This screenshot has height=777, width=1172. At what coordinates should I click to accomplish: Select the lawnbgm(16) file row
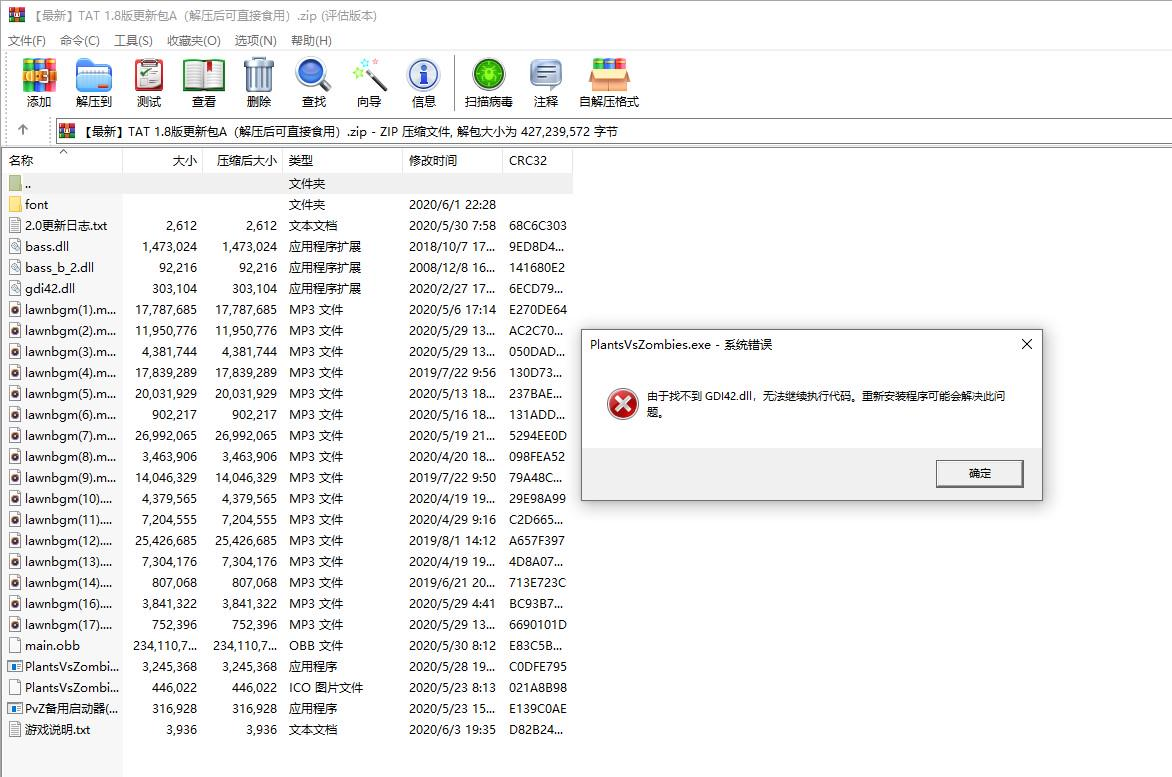pyautogui.click(x=288, y=603)
